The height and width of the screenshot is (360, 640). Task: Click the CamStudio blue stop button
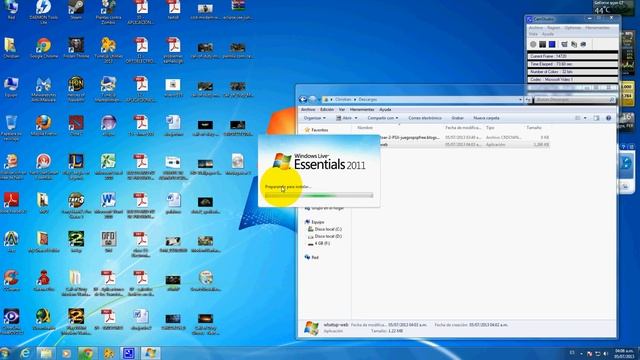[x=552, y=44]
